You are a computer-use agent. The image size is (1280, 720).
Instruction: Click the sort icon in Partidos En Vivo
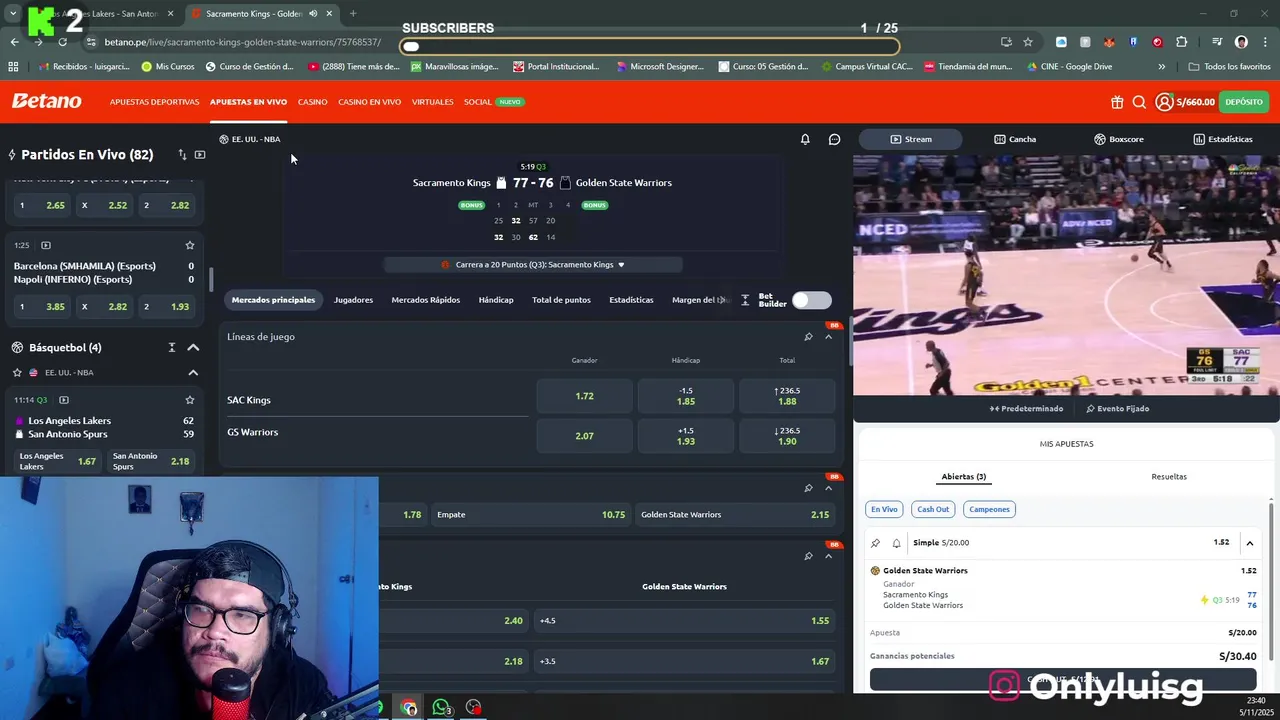coord(182,155)
